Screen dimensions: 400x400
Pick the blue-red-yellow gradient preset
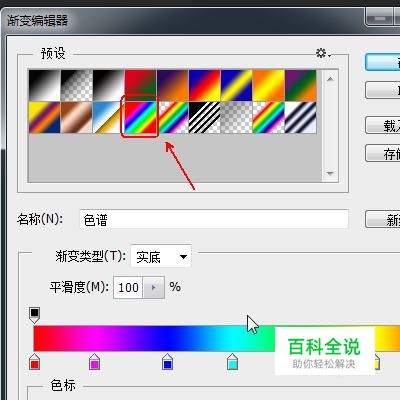[205, 85]
